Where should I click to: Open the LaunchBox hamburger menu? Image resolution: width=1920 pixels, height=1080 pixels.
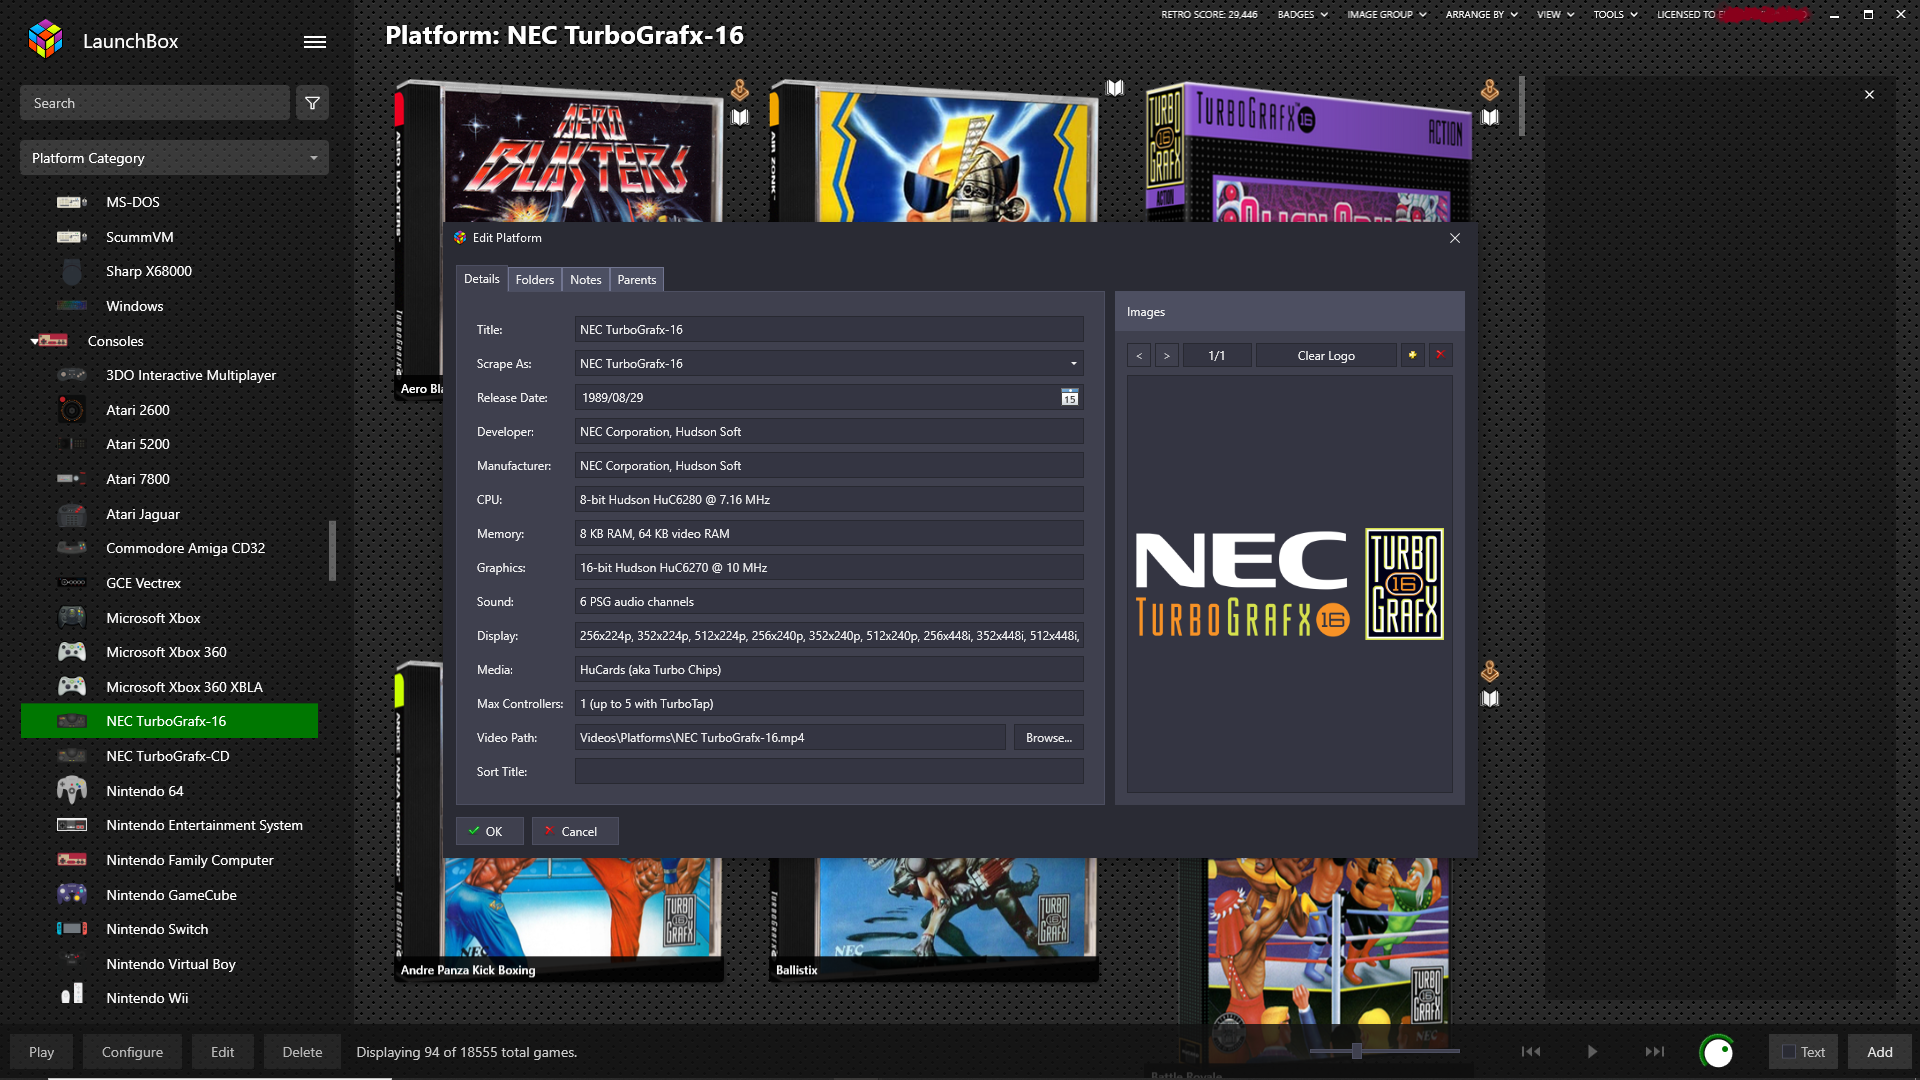[x=315, y=41]
